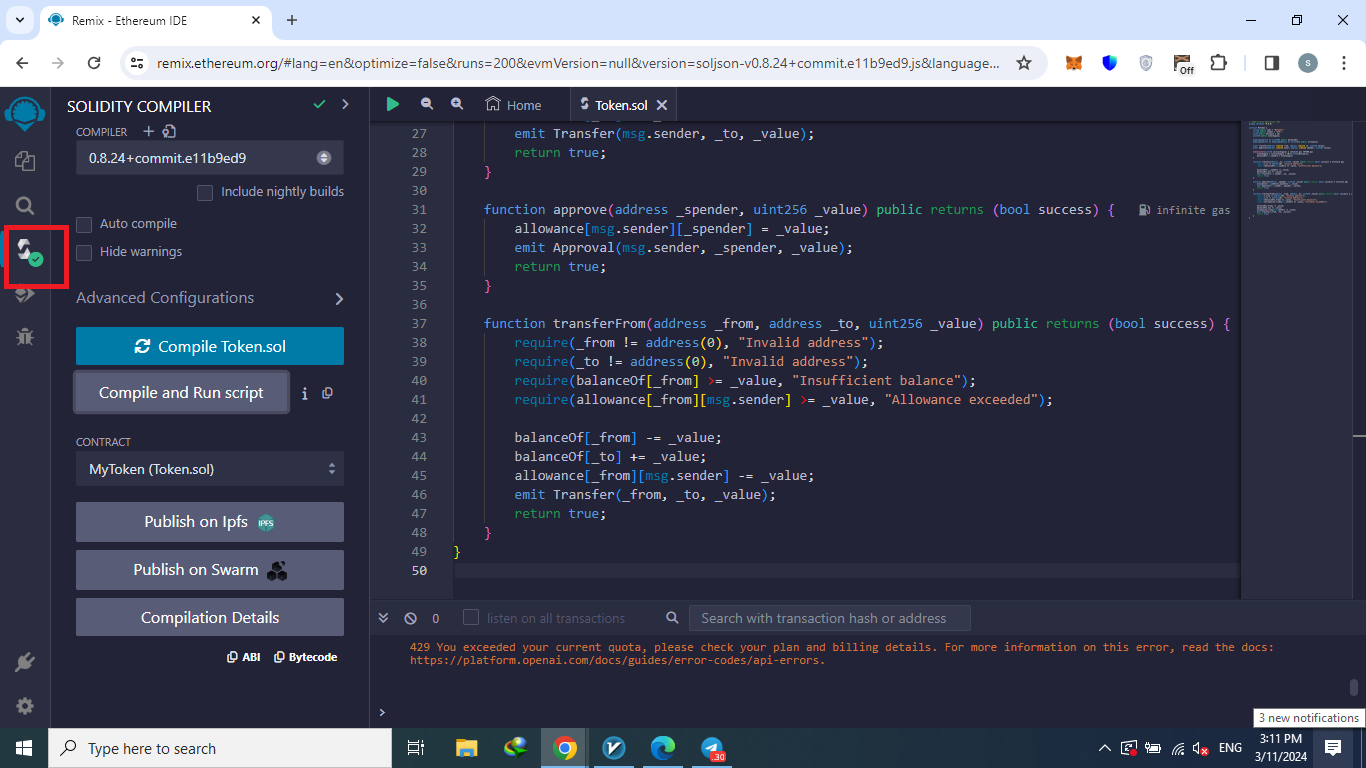Toggle listen on all transactions checkbox
Viewport: 1366px width, 768px height.
471,618
